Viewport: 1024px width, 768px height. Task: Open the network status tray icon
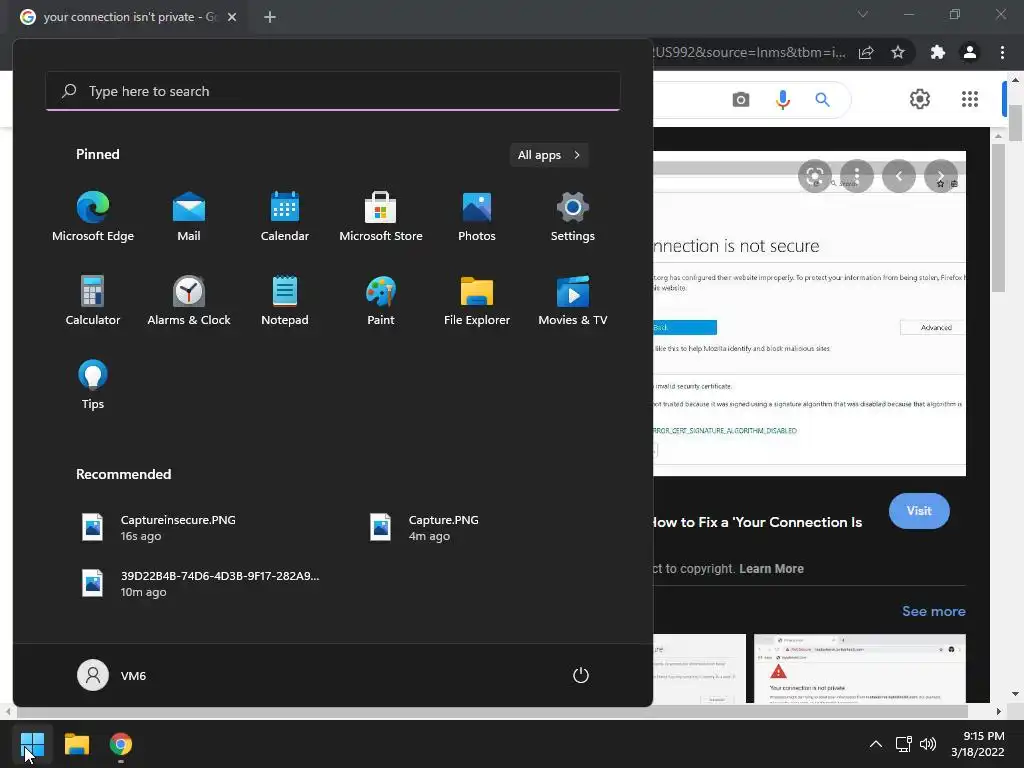pos(903,744)
